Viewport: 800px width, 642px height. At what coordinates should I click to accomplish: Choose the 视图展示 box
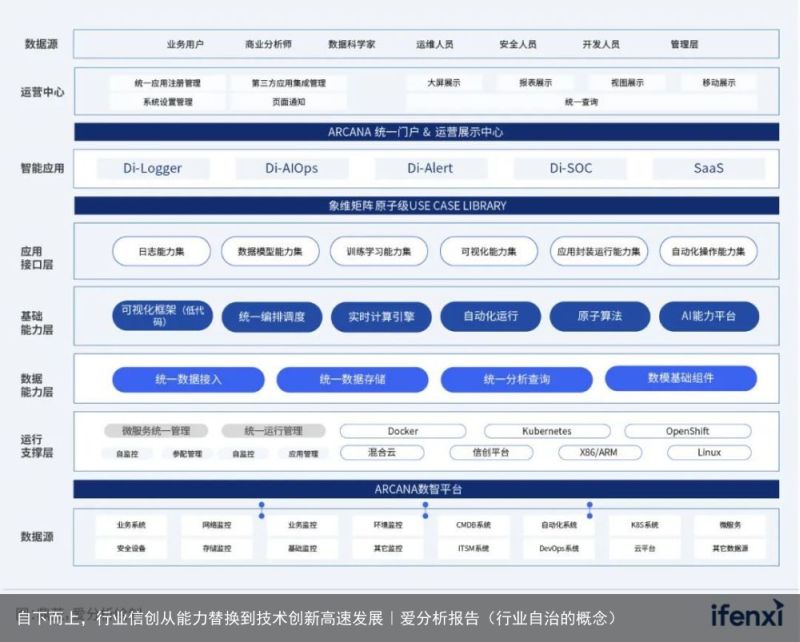(x=627, y=82)
